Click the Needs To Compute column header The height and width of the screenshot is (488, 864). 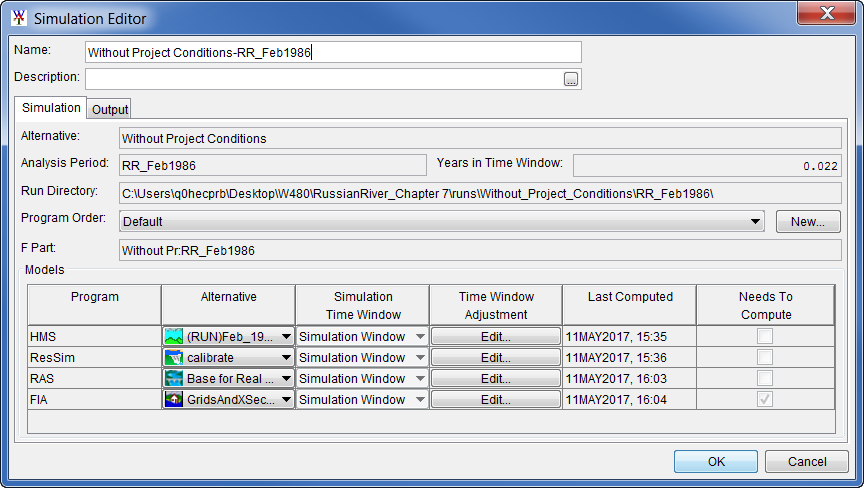click(x=765, y=305)
